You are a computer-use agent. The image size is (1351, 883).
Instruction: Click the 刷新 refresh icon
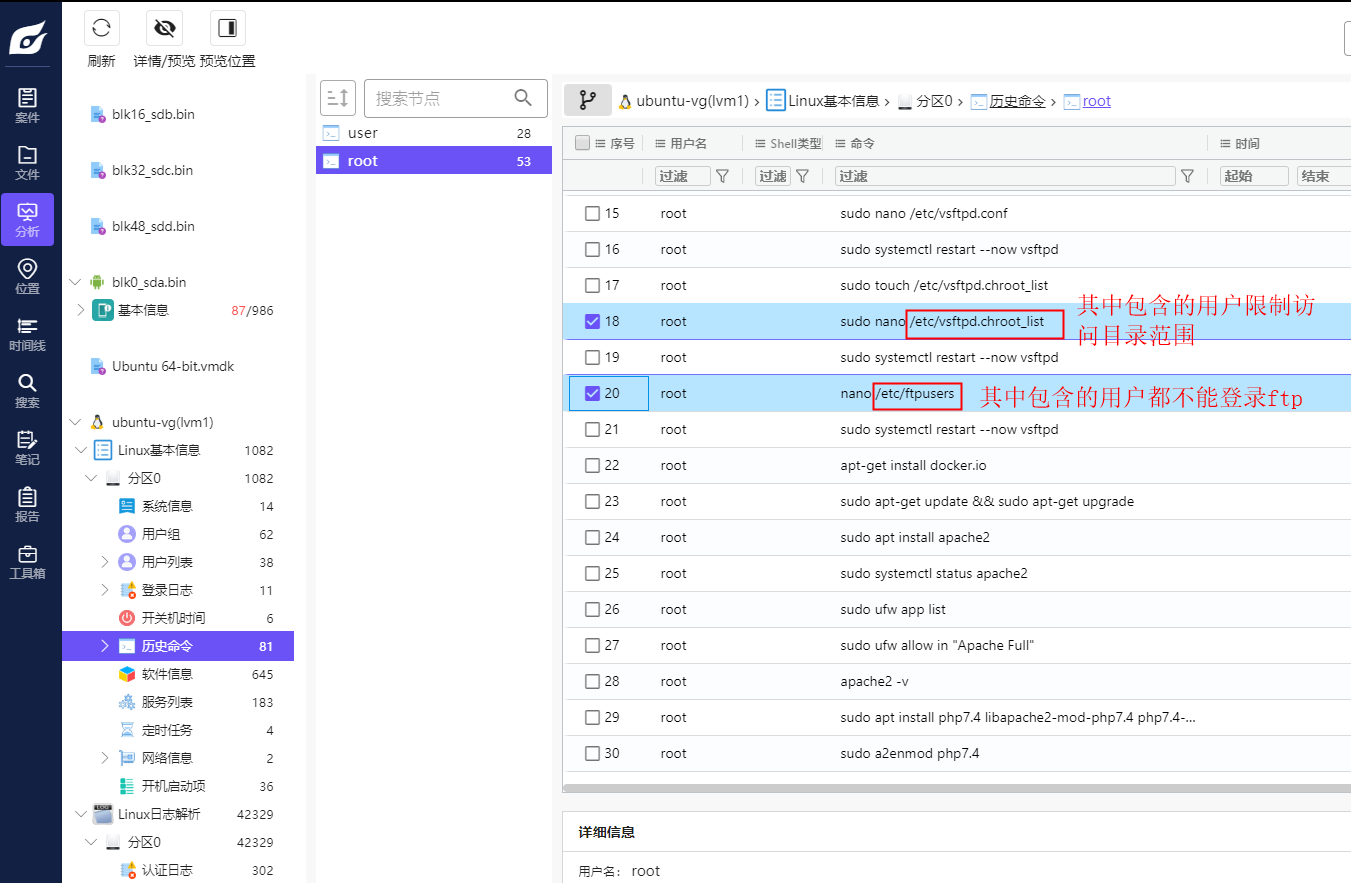102,28
